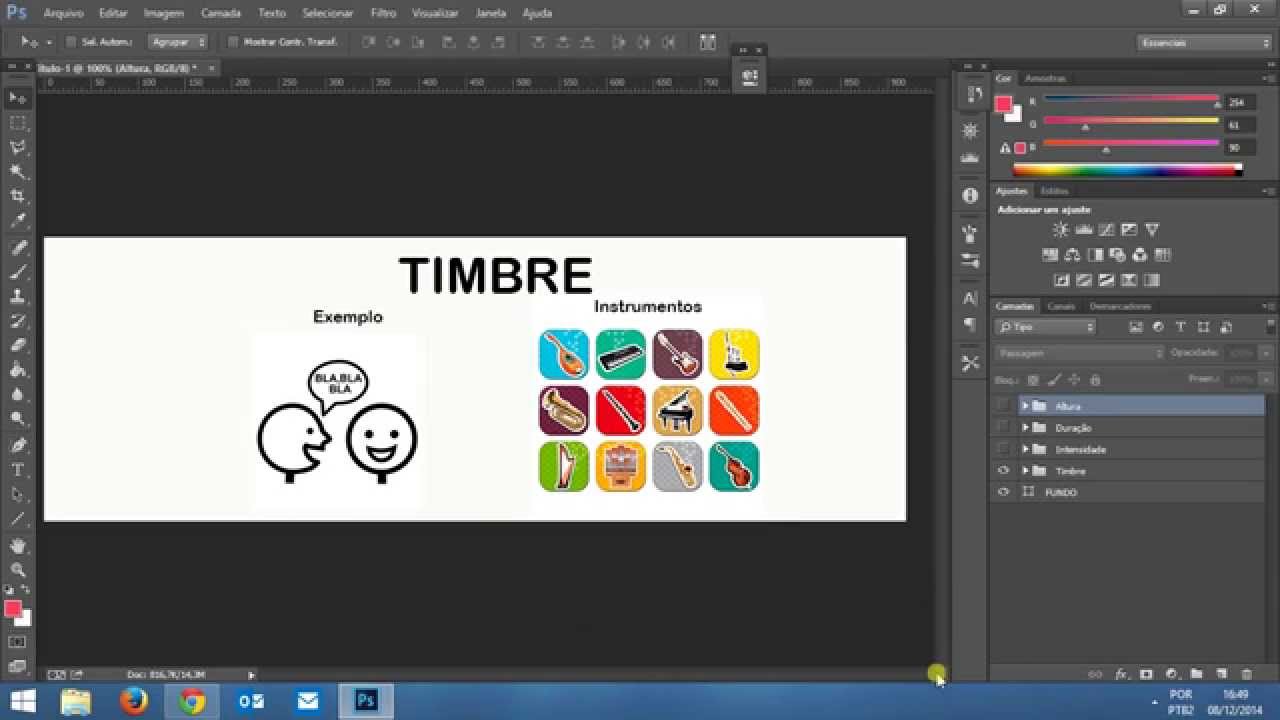Screen dimensions: 1280x720
Task: Click the Windows Start button
Action: tap(22, 702)
